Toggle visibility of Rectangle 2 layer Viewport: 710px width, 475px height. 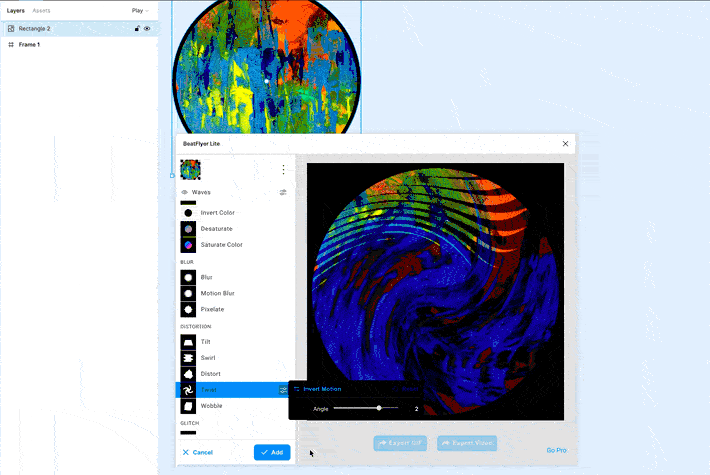147,29
